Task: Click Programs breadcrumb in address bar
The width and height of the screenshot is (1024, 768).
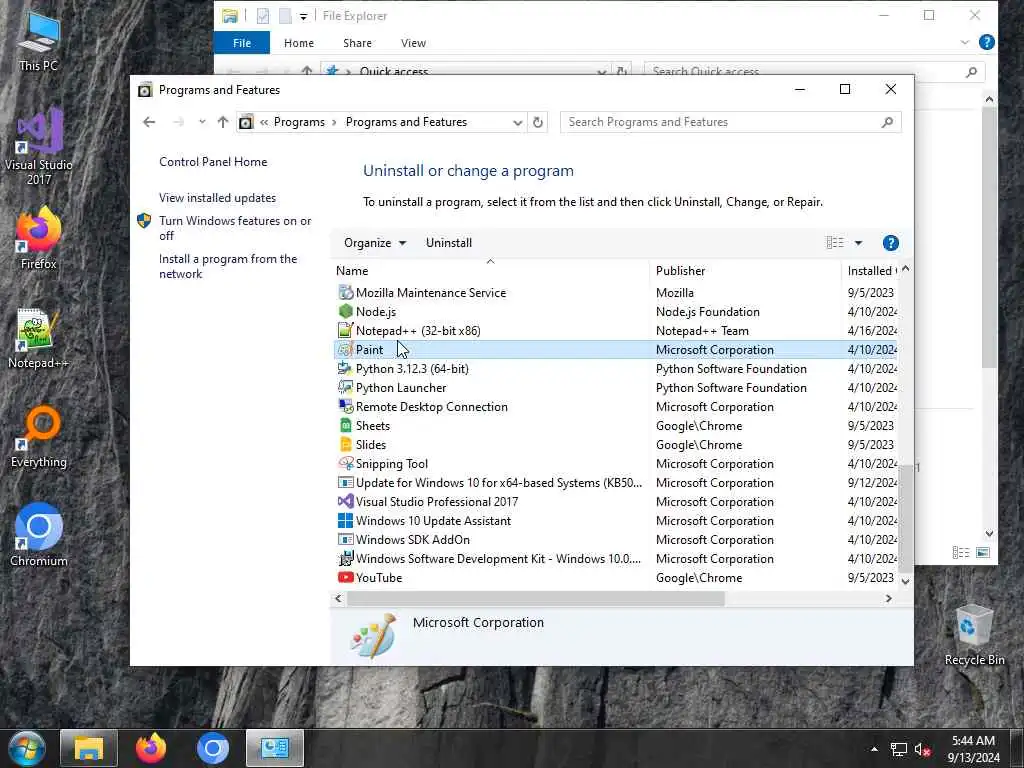Action: tap(299, 122)
